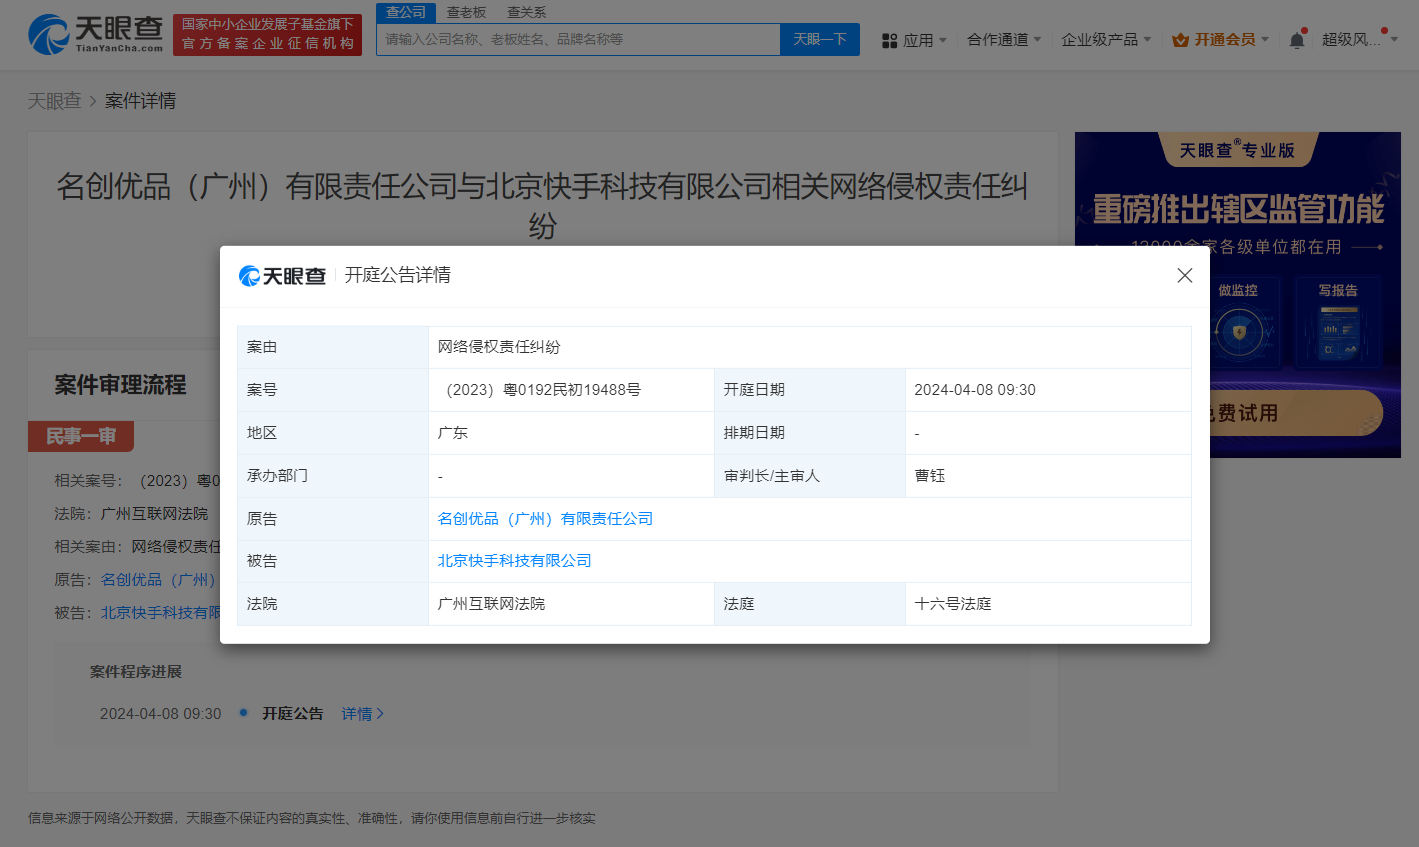The image size is (1419, 847).
Task: Click the 免费试用 button in the ad
Action: coord(1296,413)
